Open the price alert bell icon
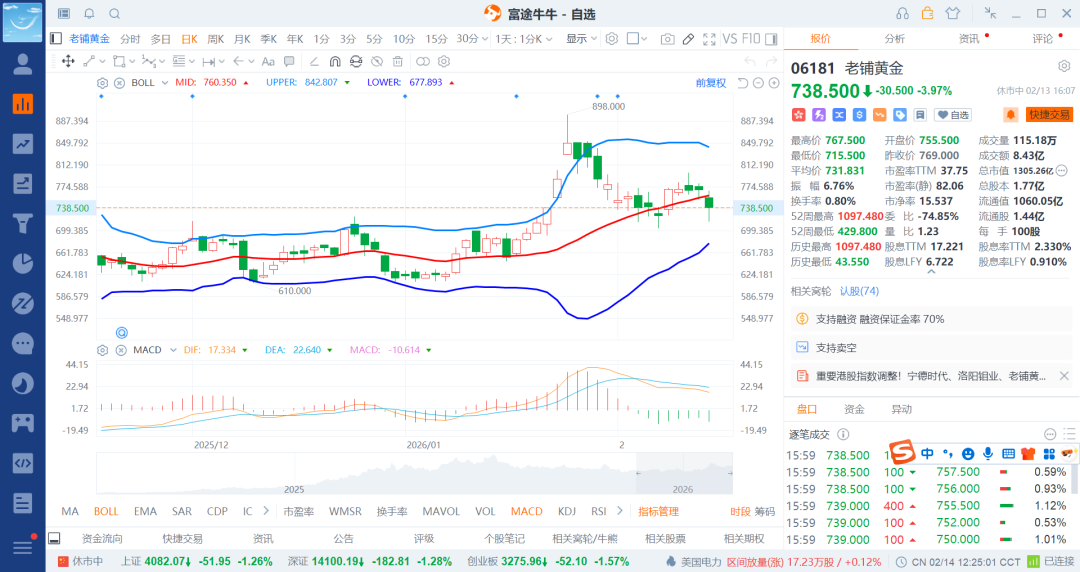The image size is (1080, 572). coord(1011,115)
